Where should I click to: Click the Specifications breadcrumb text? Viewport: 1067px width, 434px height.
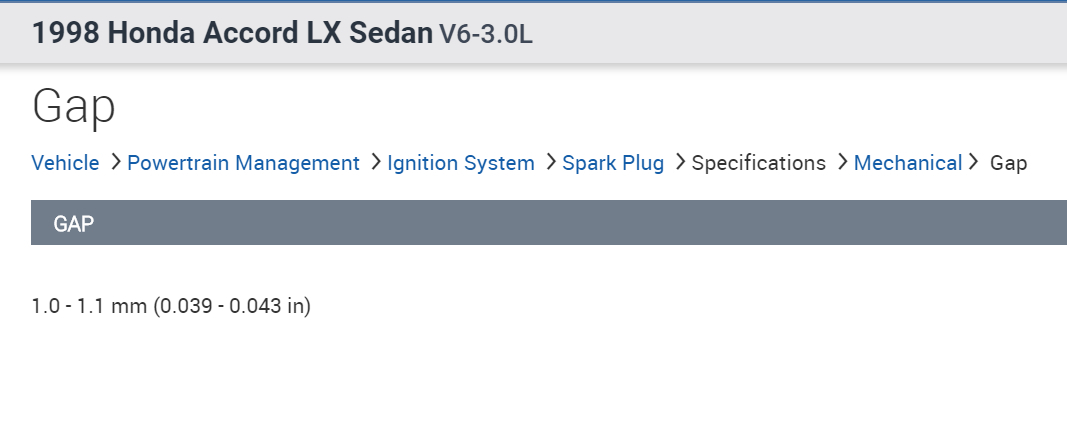point(758,163)
